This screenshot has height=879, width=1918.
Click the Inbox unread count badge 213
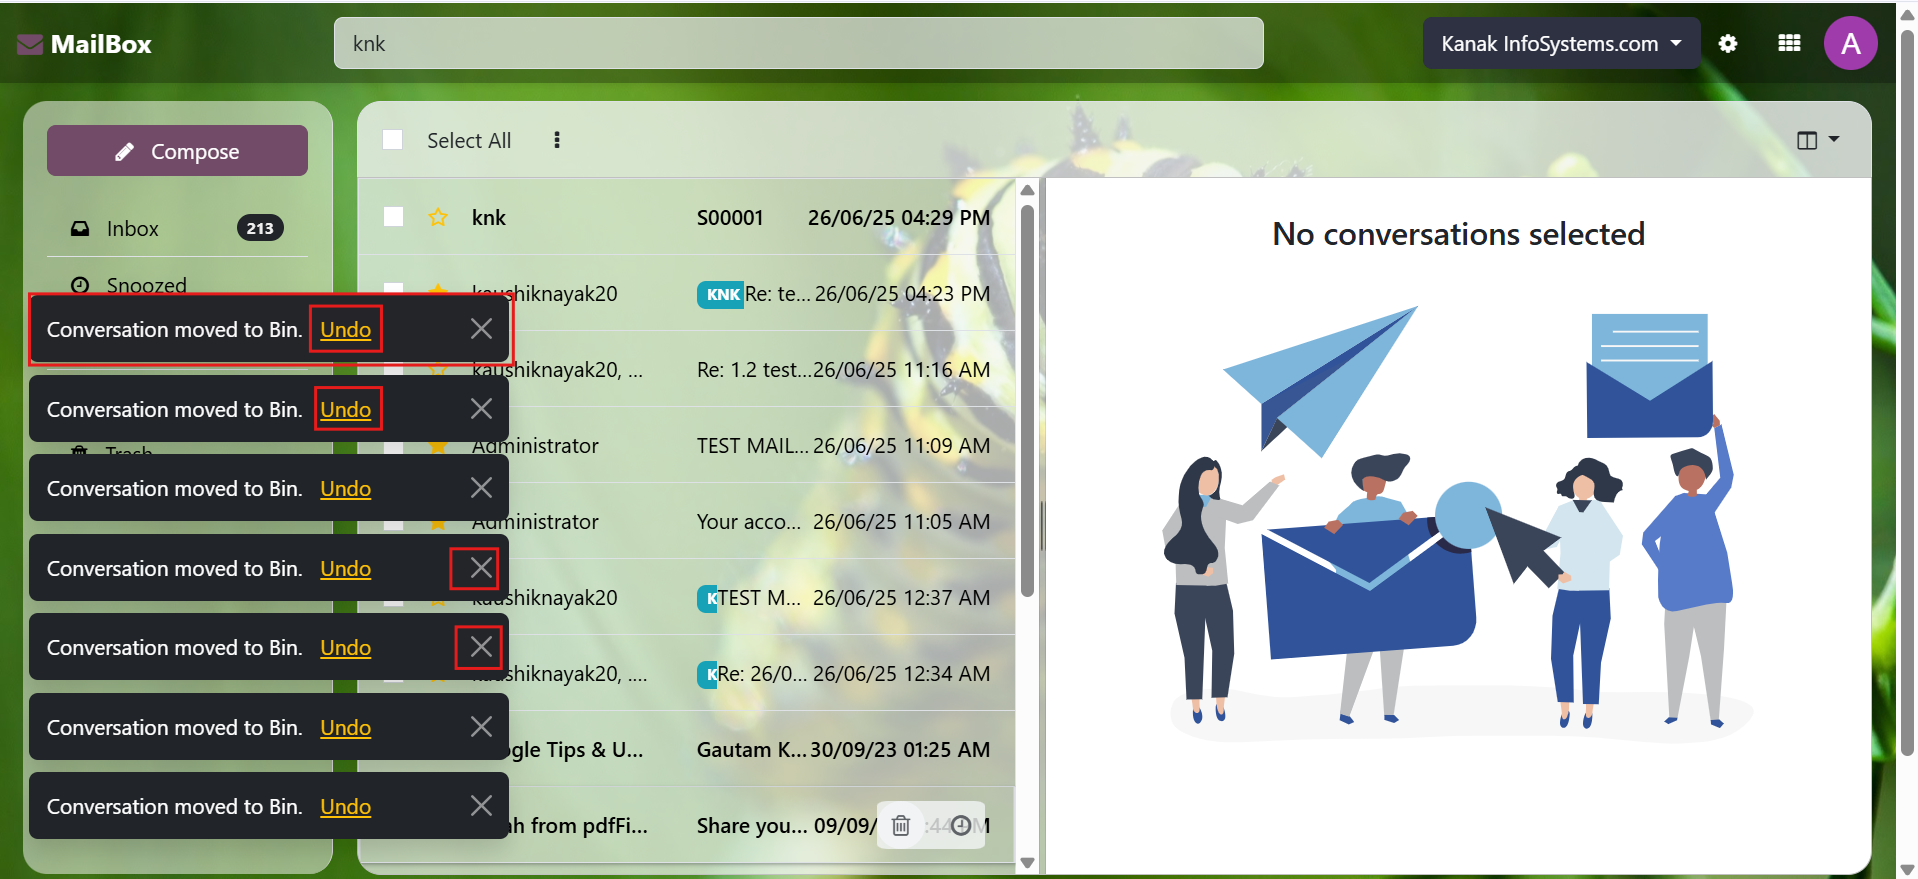point(260,228)
